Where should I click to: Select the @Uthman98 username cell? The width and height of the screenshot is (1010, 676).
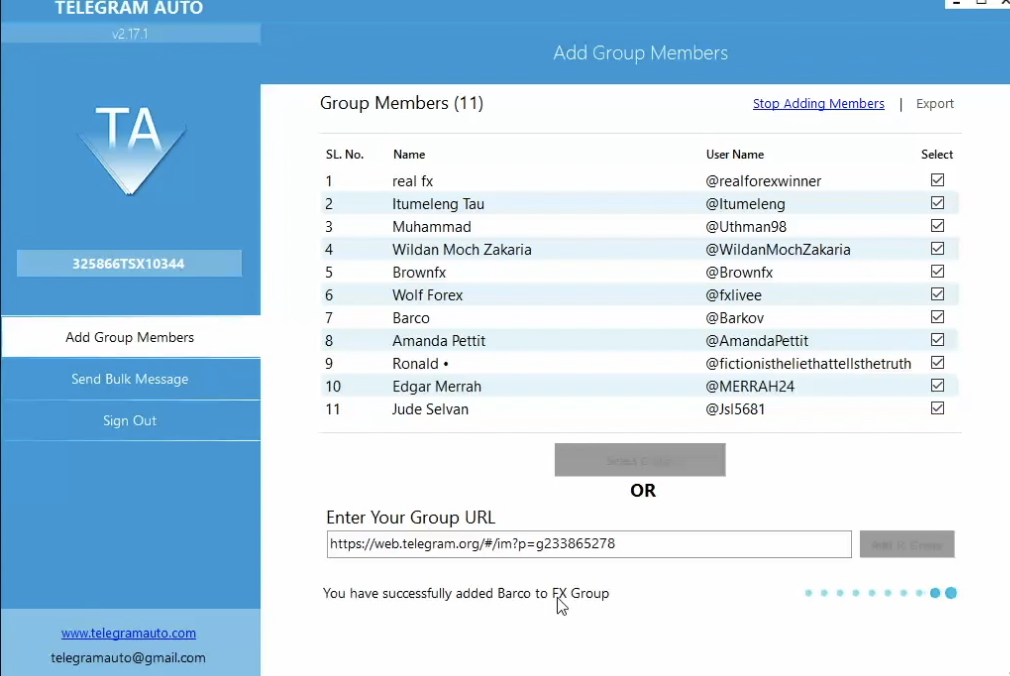tap(746, 227)
